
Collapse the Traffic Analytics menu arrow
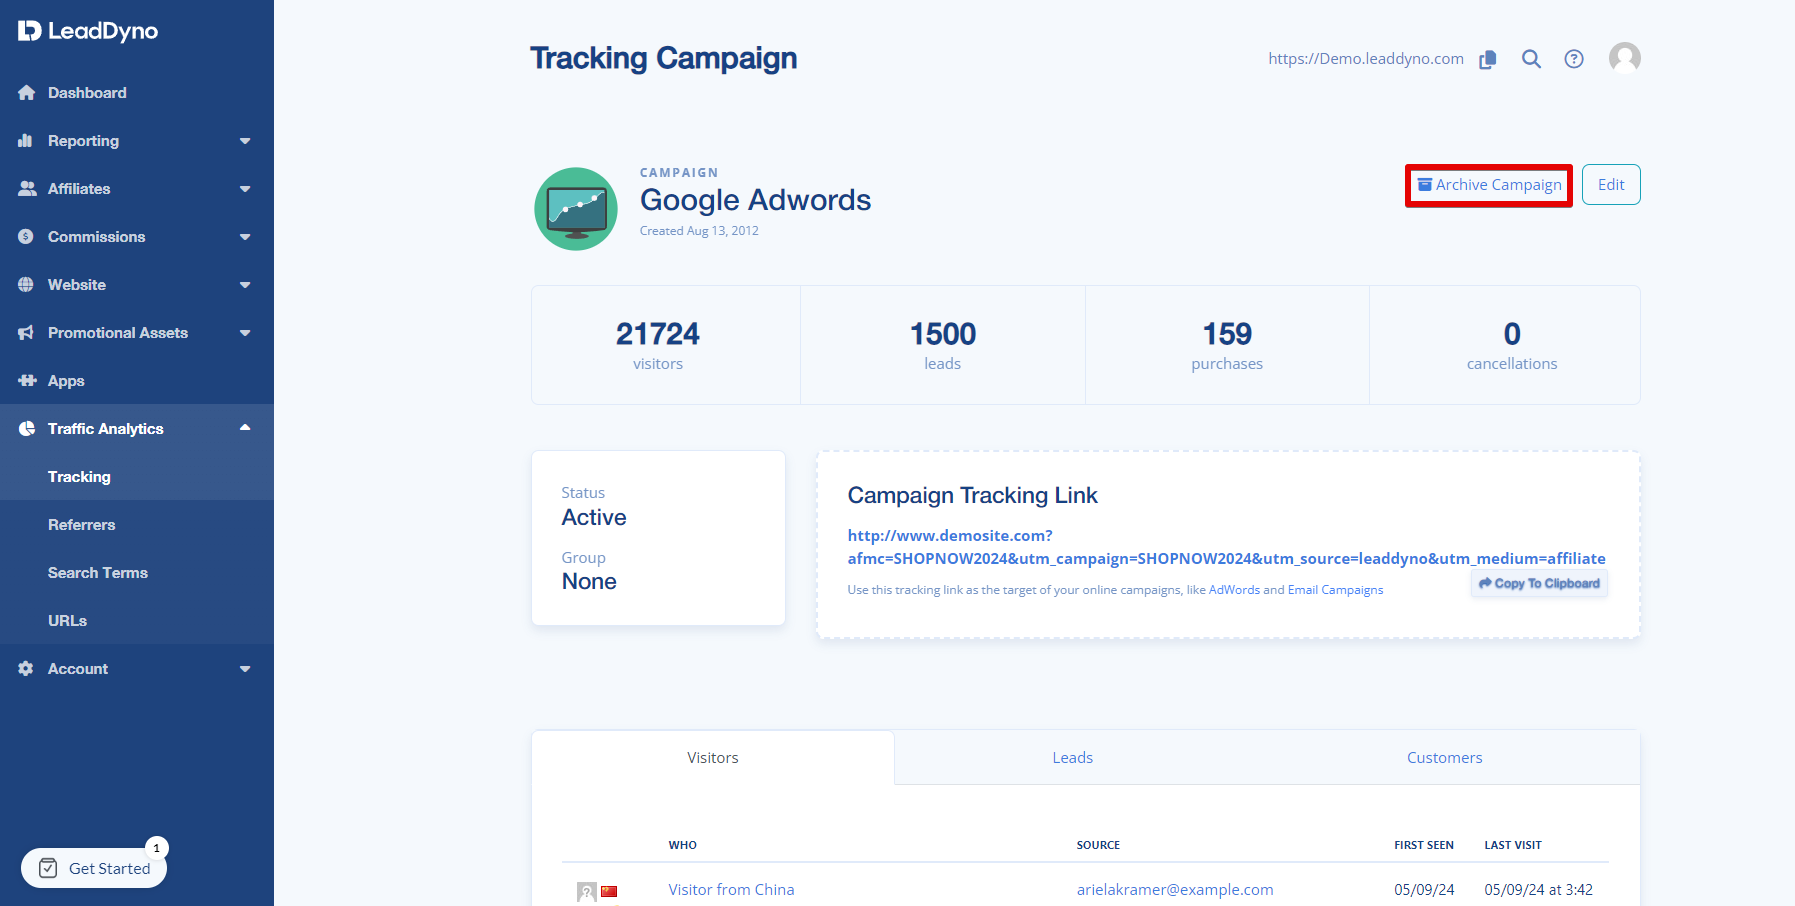245,428
